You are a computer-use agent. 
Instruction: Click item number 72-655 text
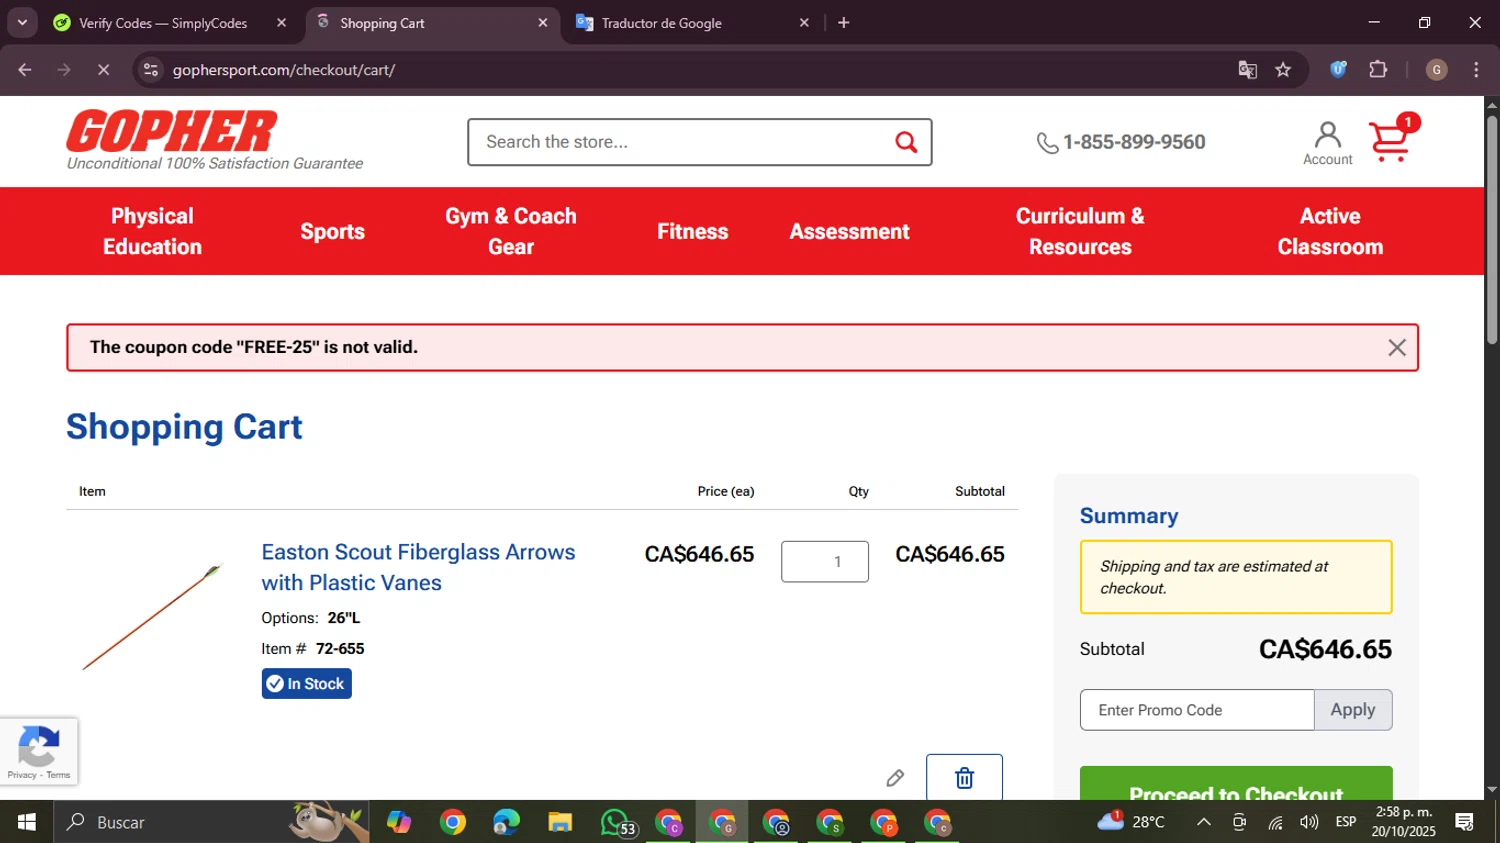point(340,648)
